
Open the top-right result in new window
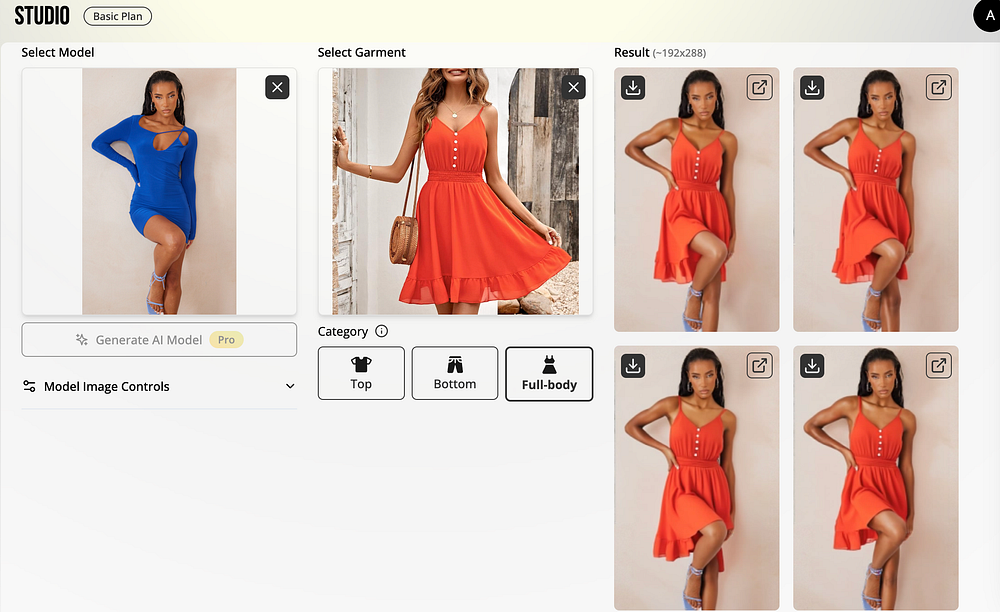click(938, 87)
